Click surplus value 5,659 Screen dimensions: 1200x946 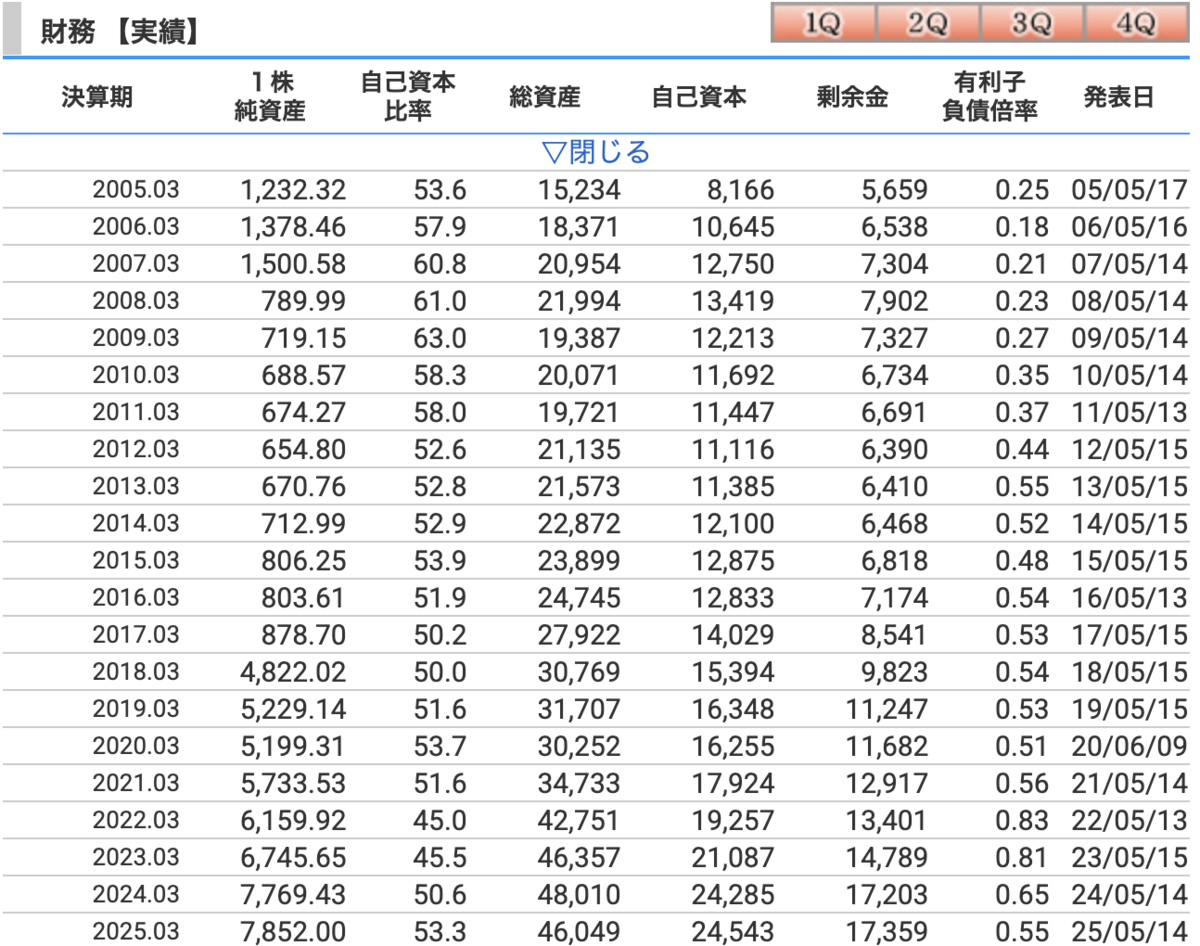click(x=895, y=190)
